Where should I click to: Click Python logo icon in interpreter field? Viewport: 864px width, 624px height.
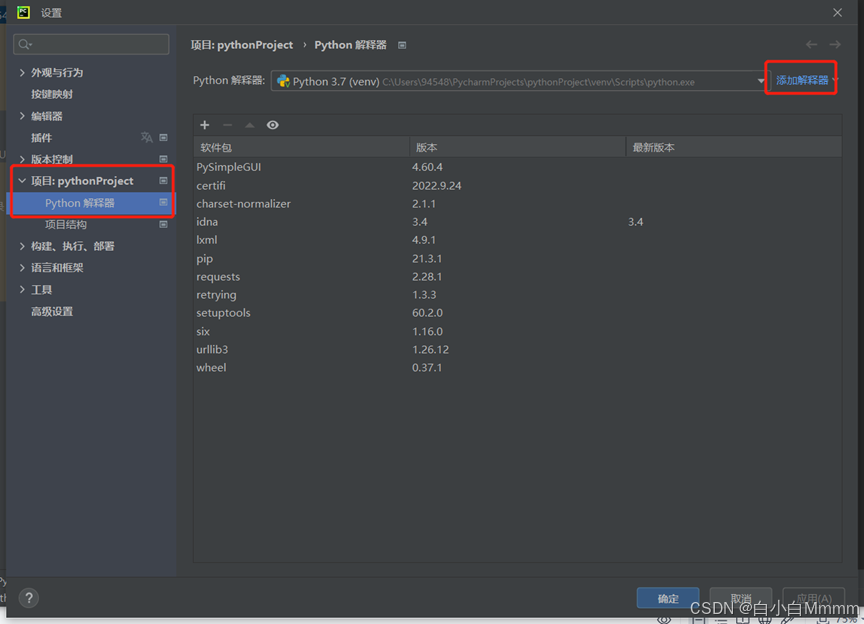click(283, 82)
